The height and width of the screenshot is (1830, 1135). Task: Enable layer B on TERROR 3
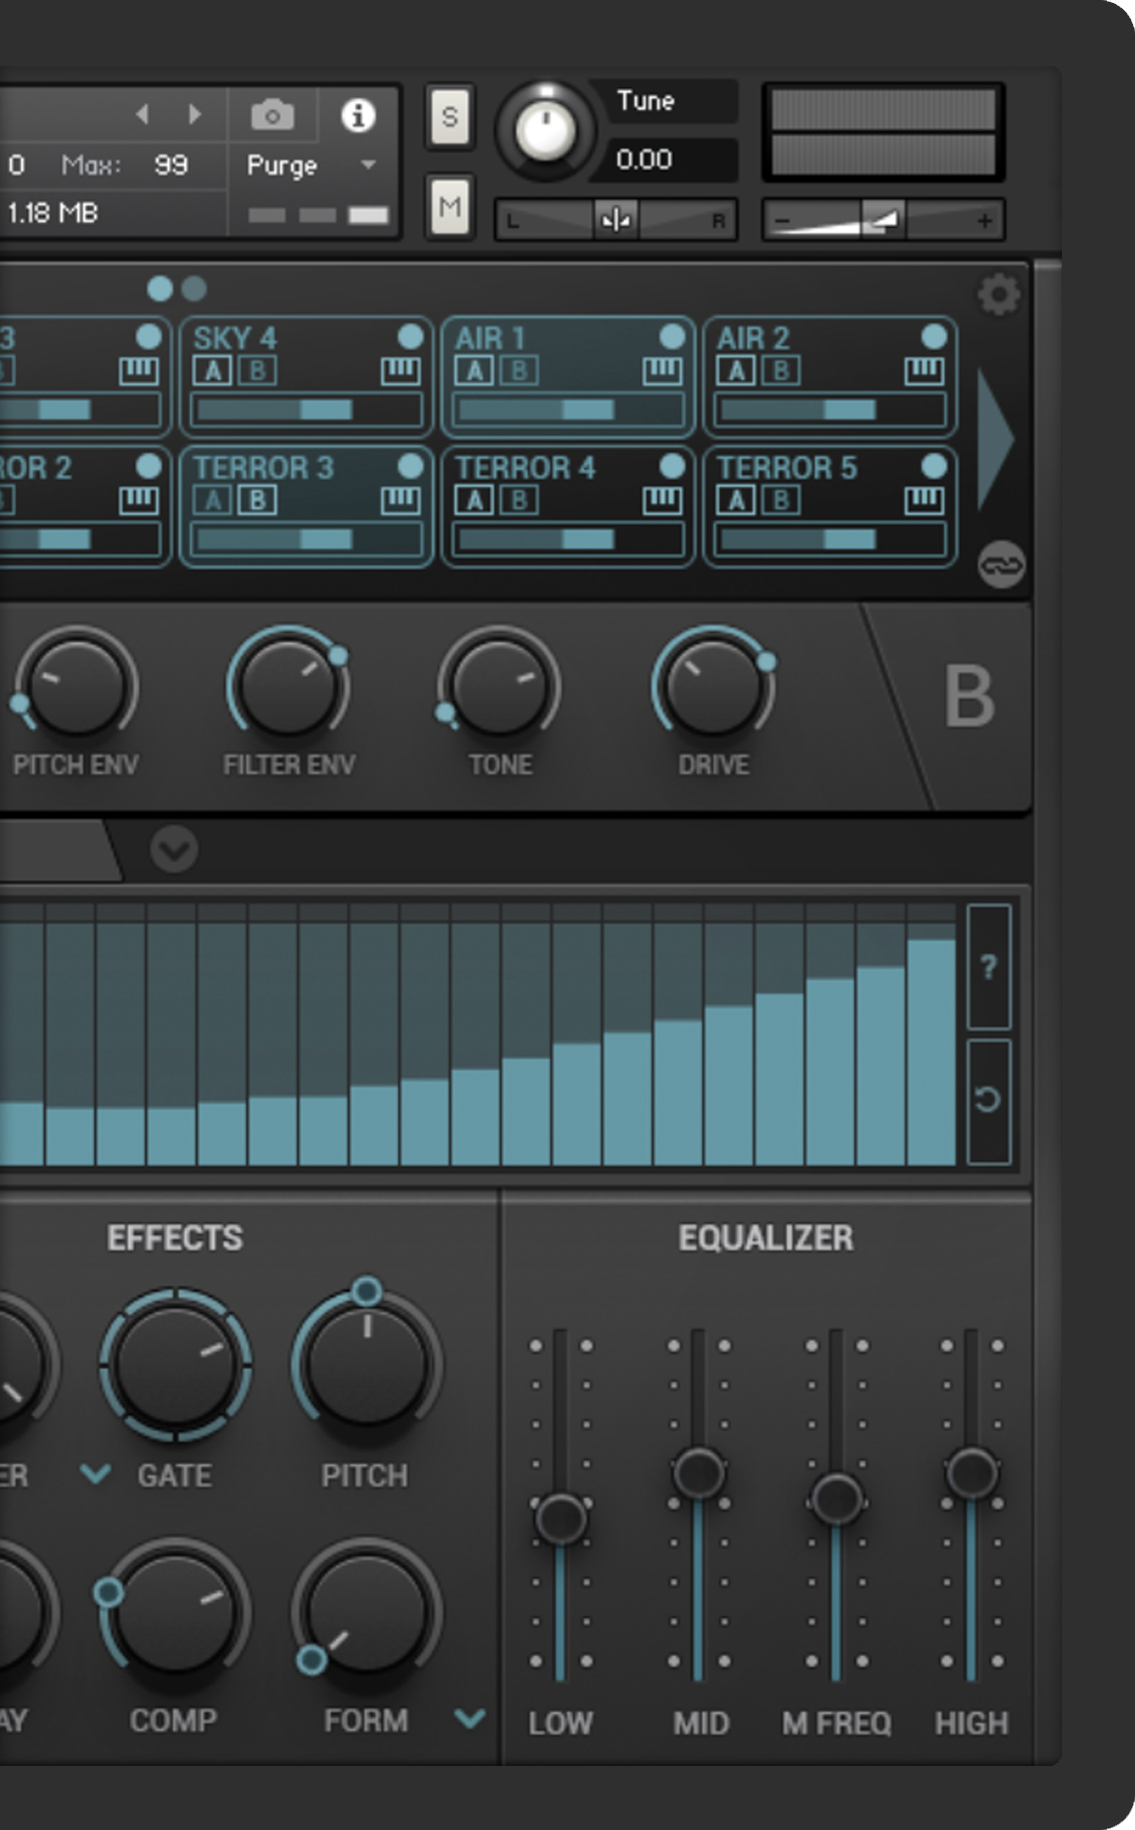[x=257, y=499]
